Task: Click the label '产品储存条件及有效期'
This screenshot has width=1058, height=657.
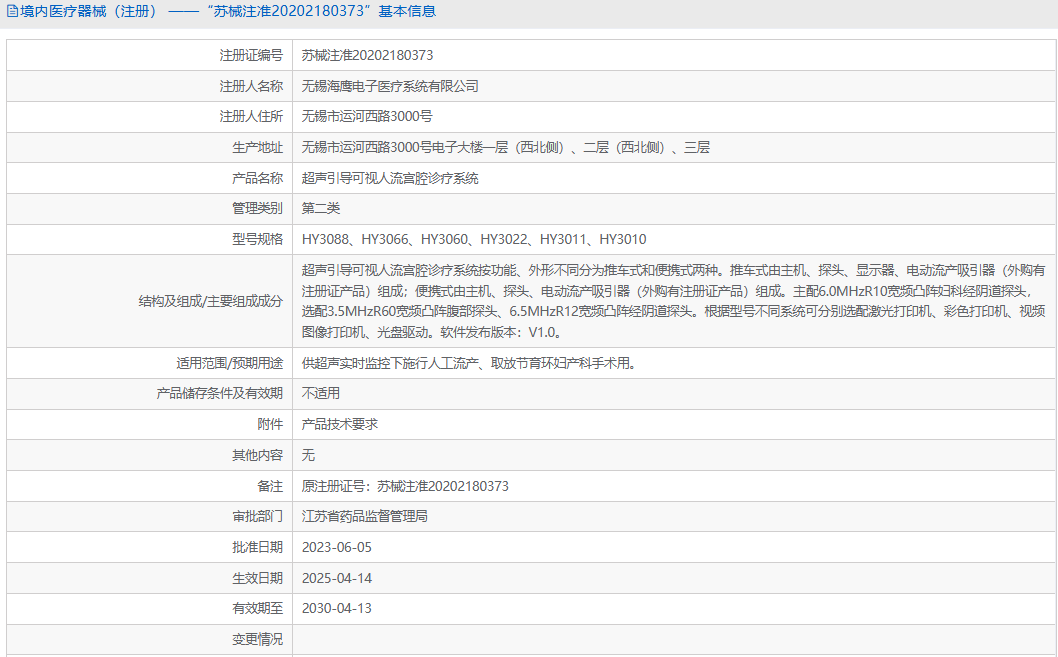Action: click(219, 393)
